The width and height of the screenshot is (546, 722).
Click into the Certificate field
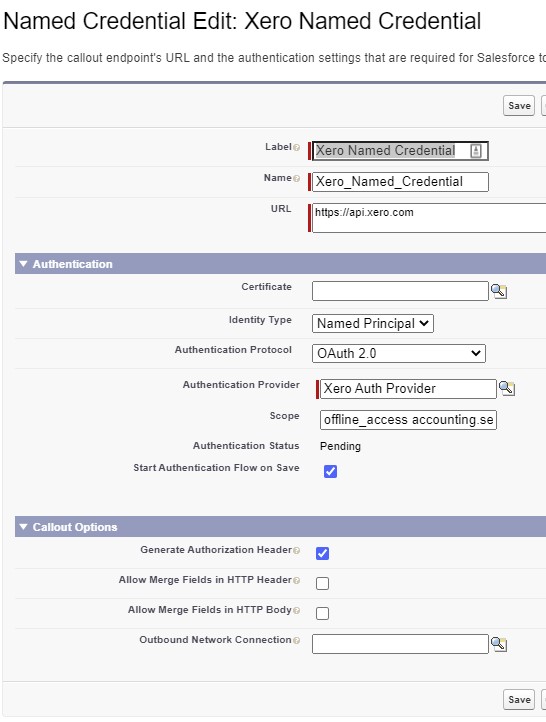(400, 291)
